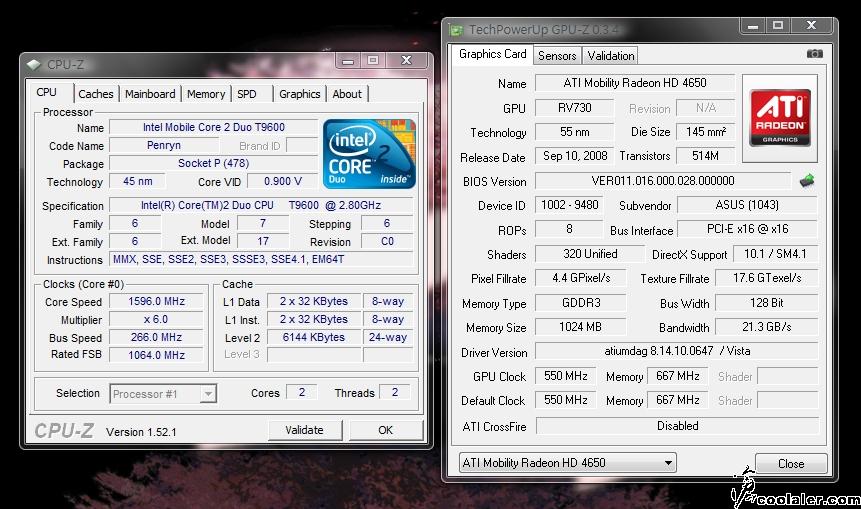
Task: Switch to the Graphics tab in CPU-Z
Action: 299,94
